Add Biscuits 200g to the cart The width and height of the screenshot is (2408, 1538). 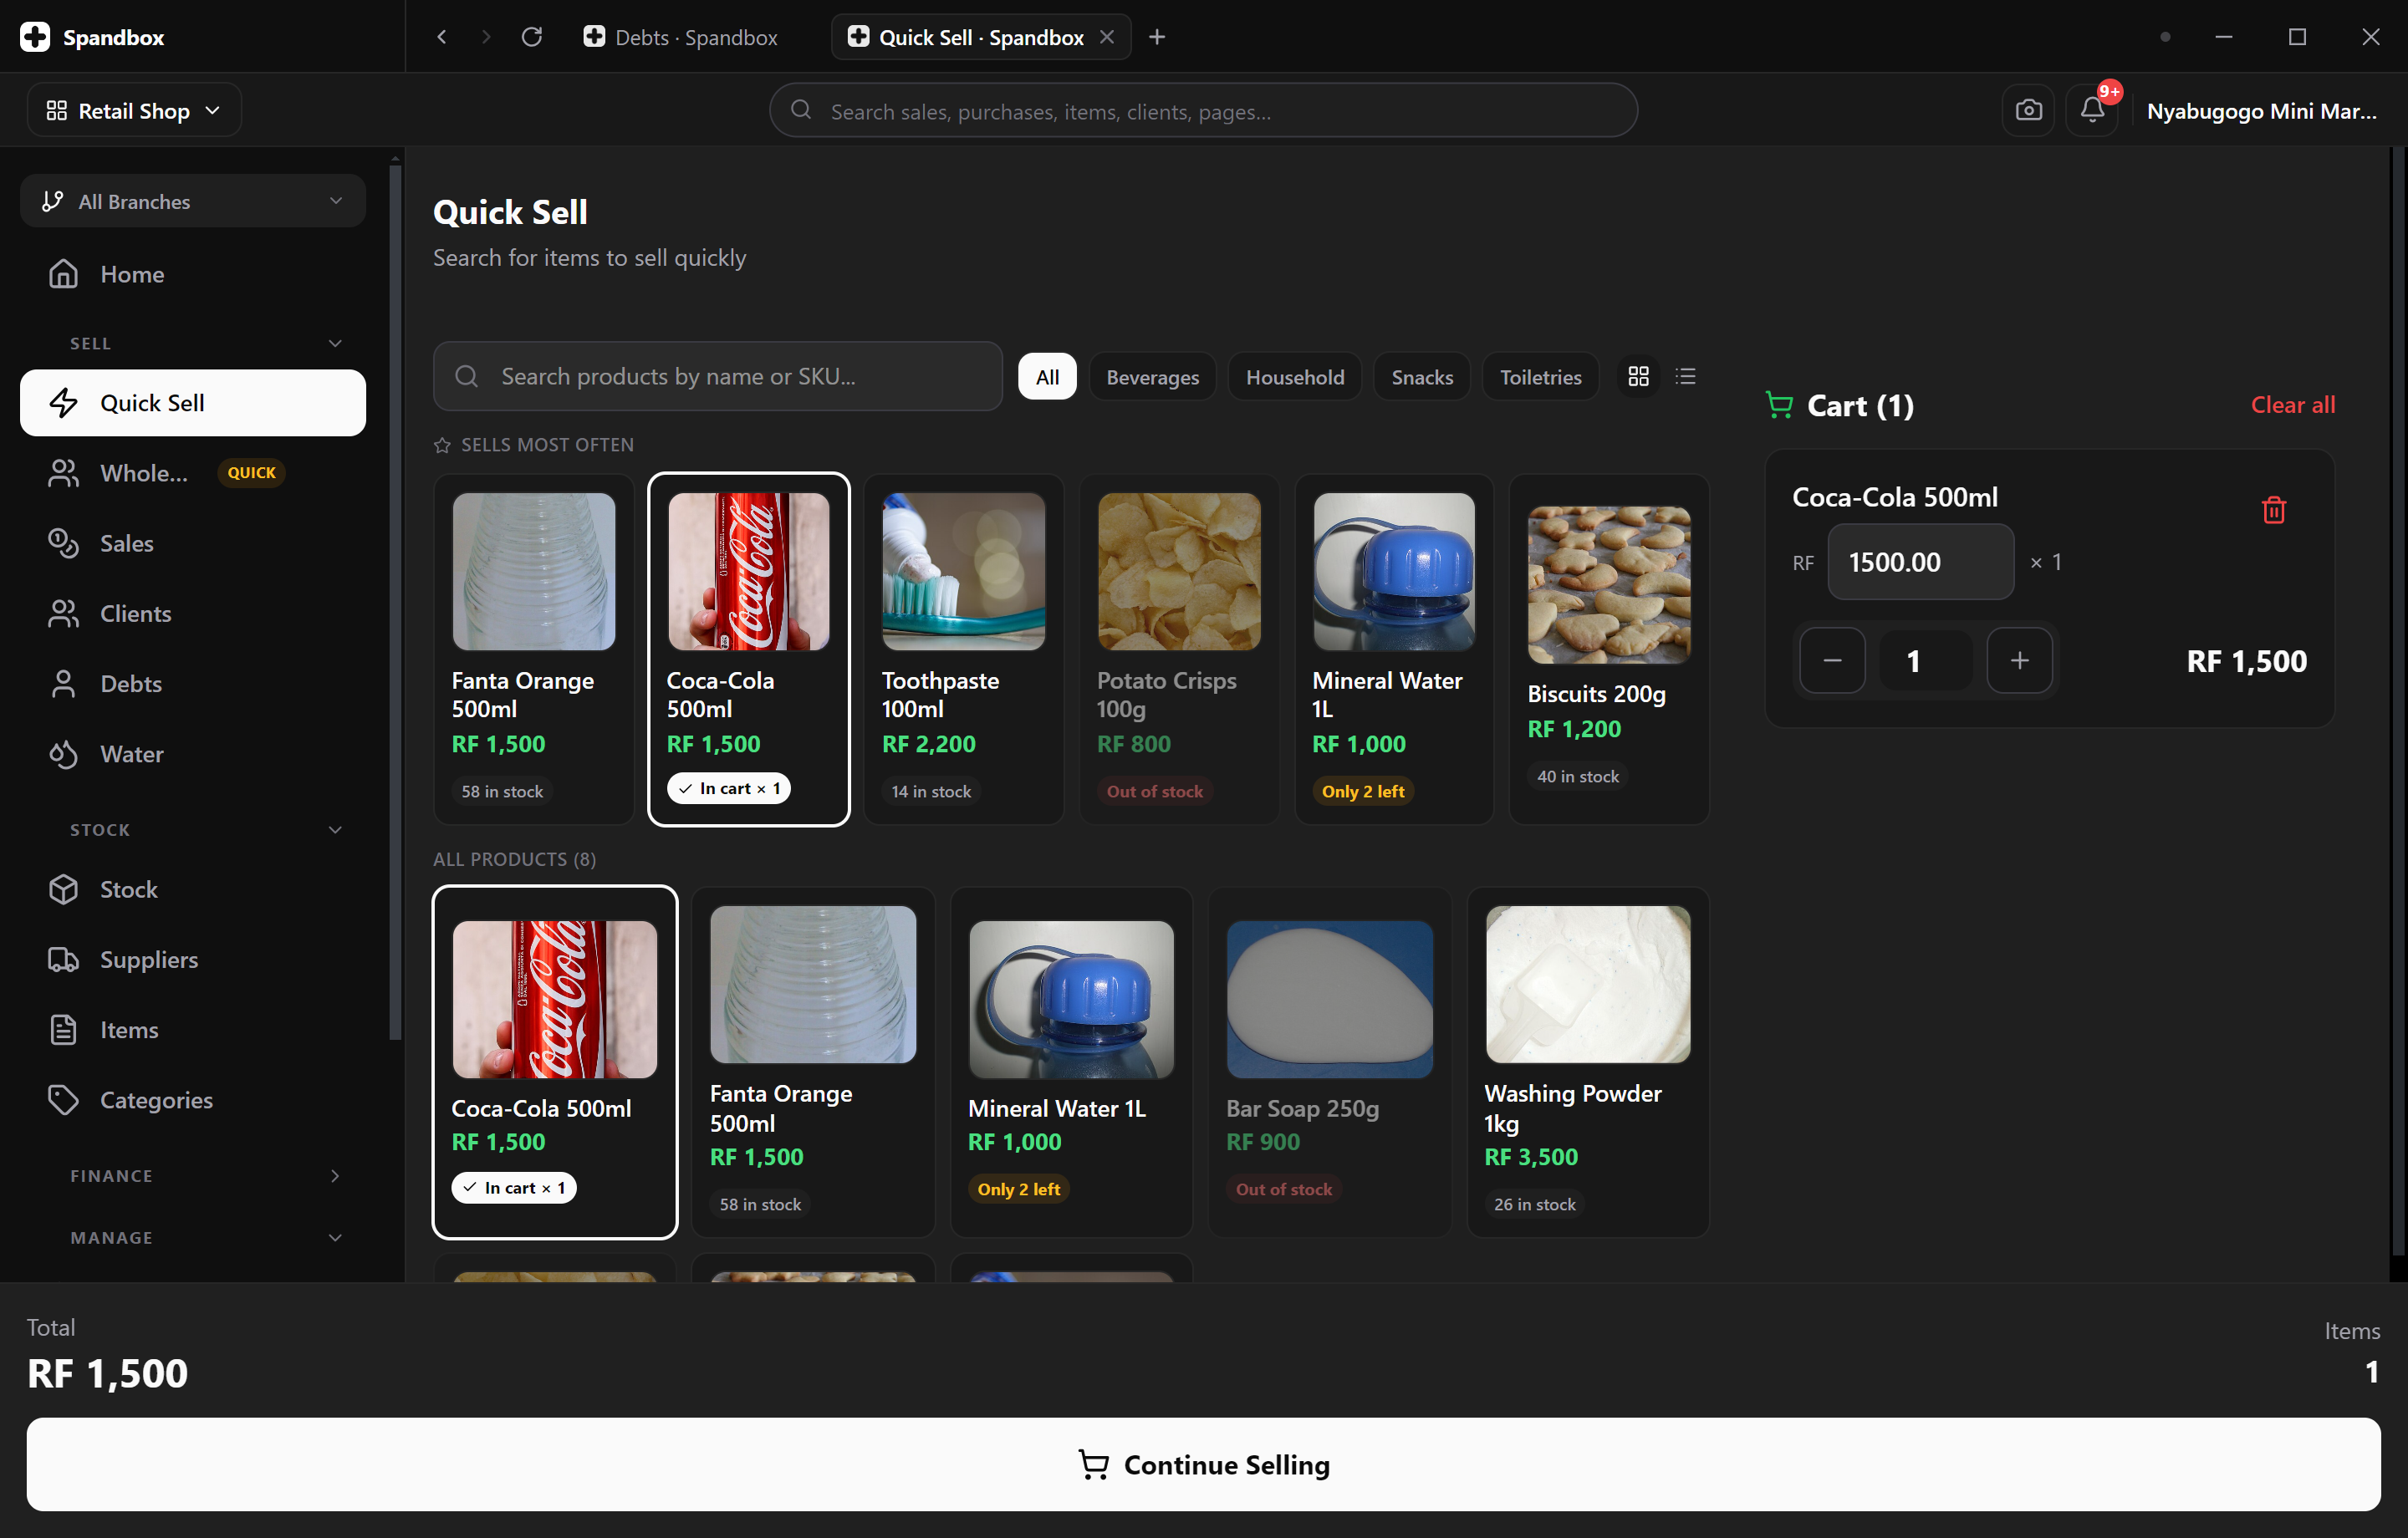point(1609,650)
